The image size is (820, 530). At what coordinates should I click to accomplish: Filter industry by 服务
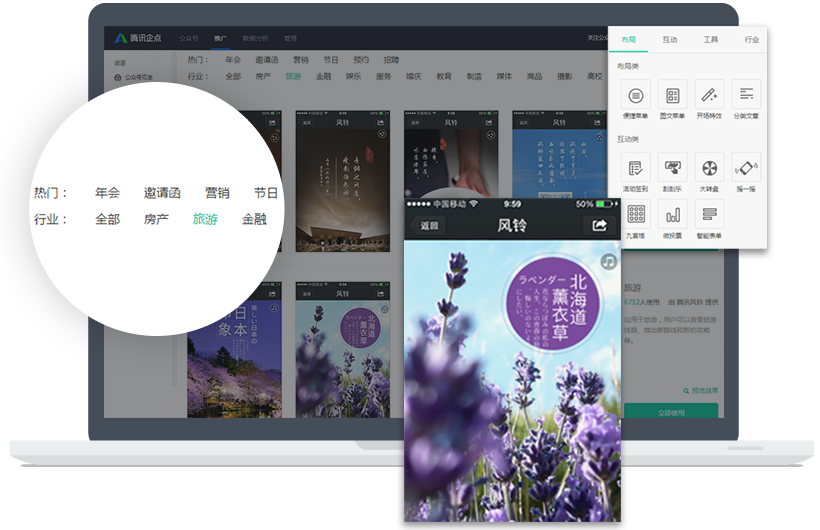(x=383, y=76)
